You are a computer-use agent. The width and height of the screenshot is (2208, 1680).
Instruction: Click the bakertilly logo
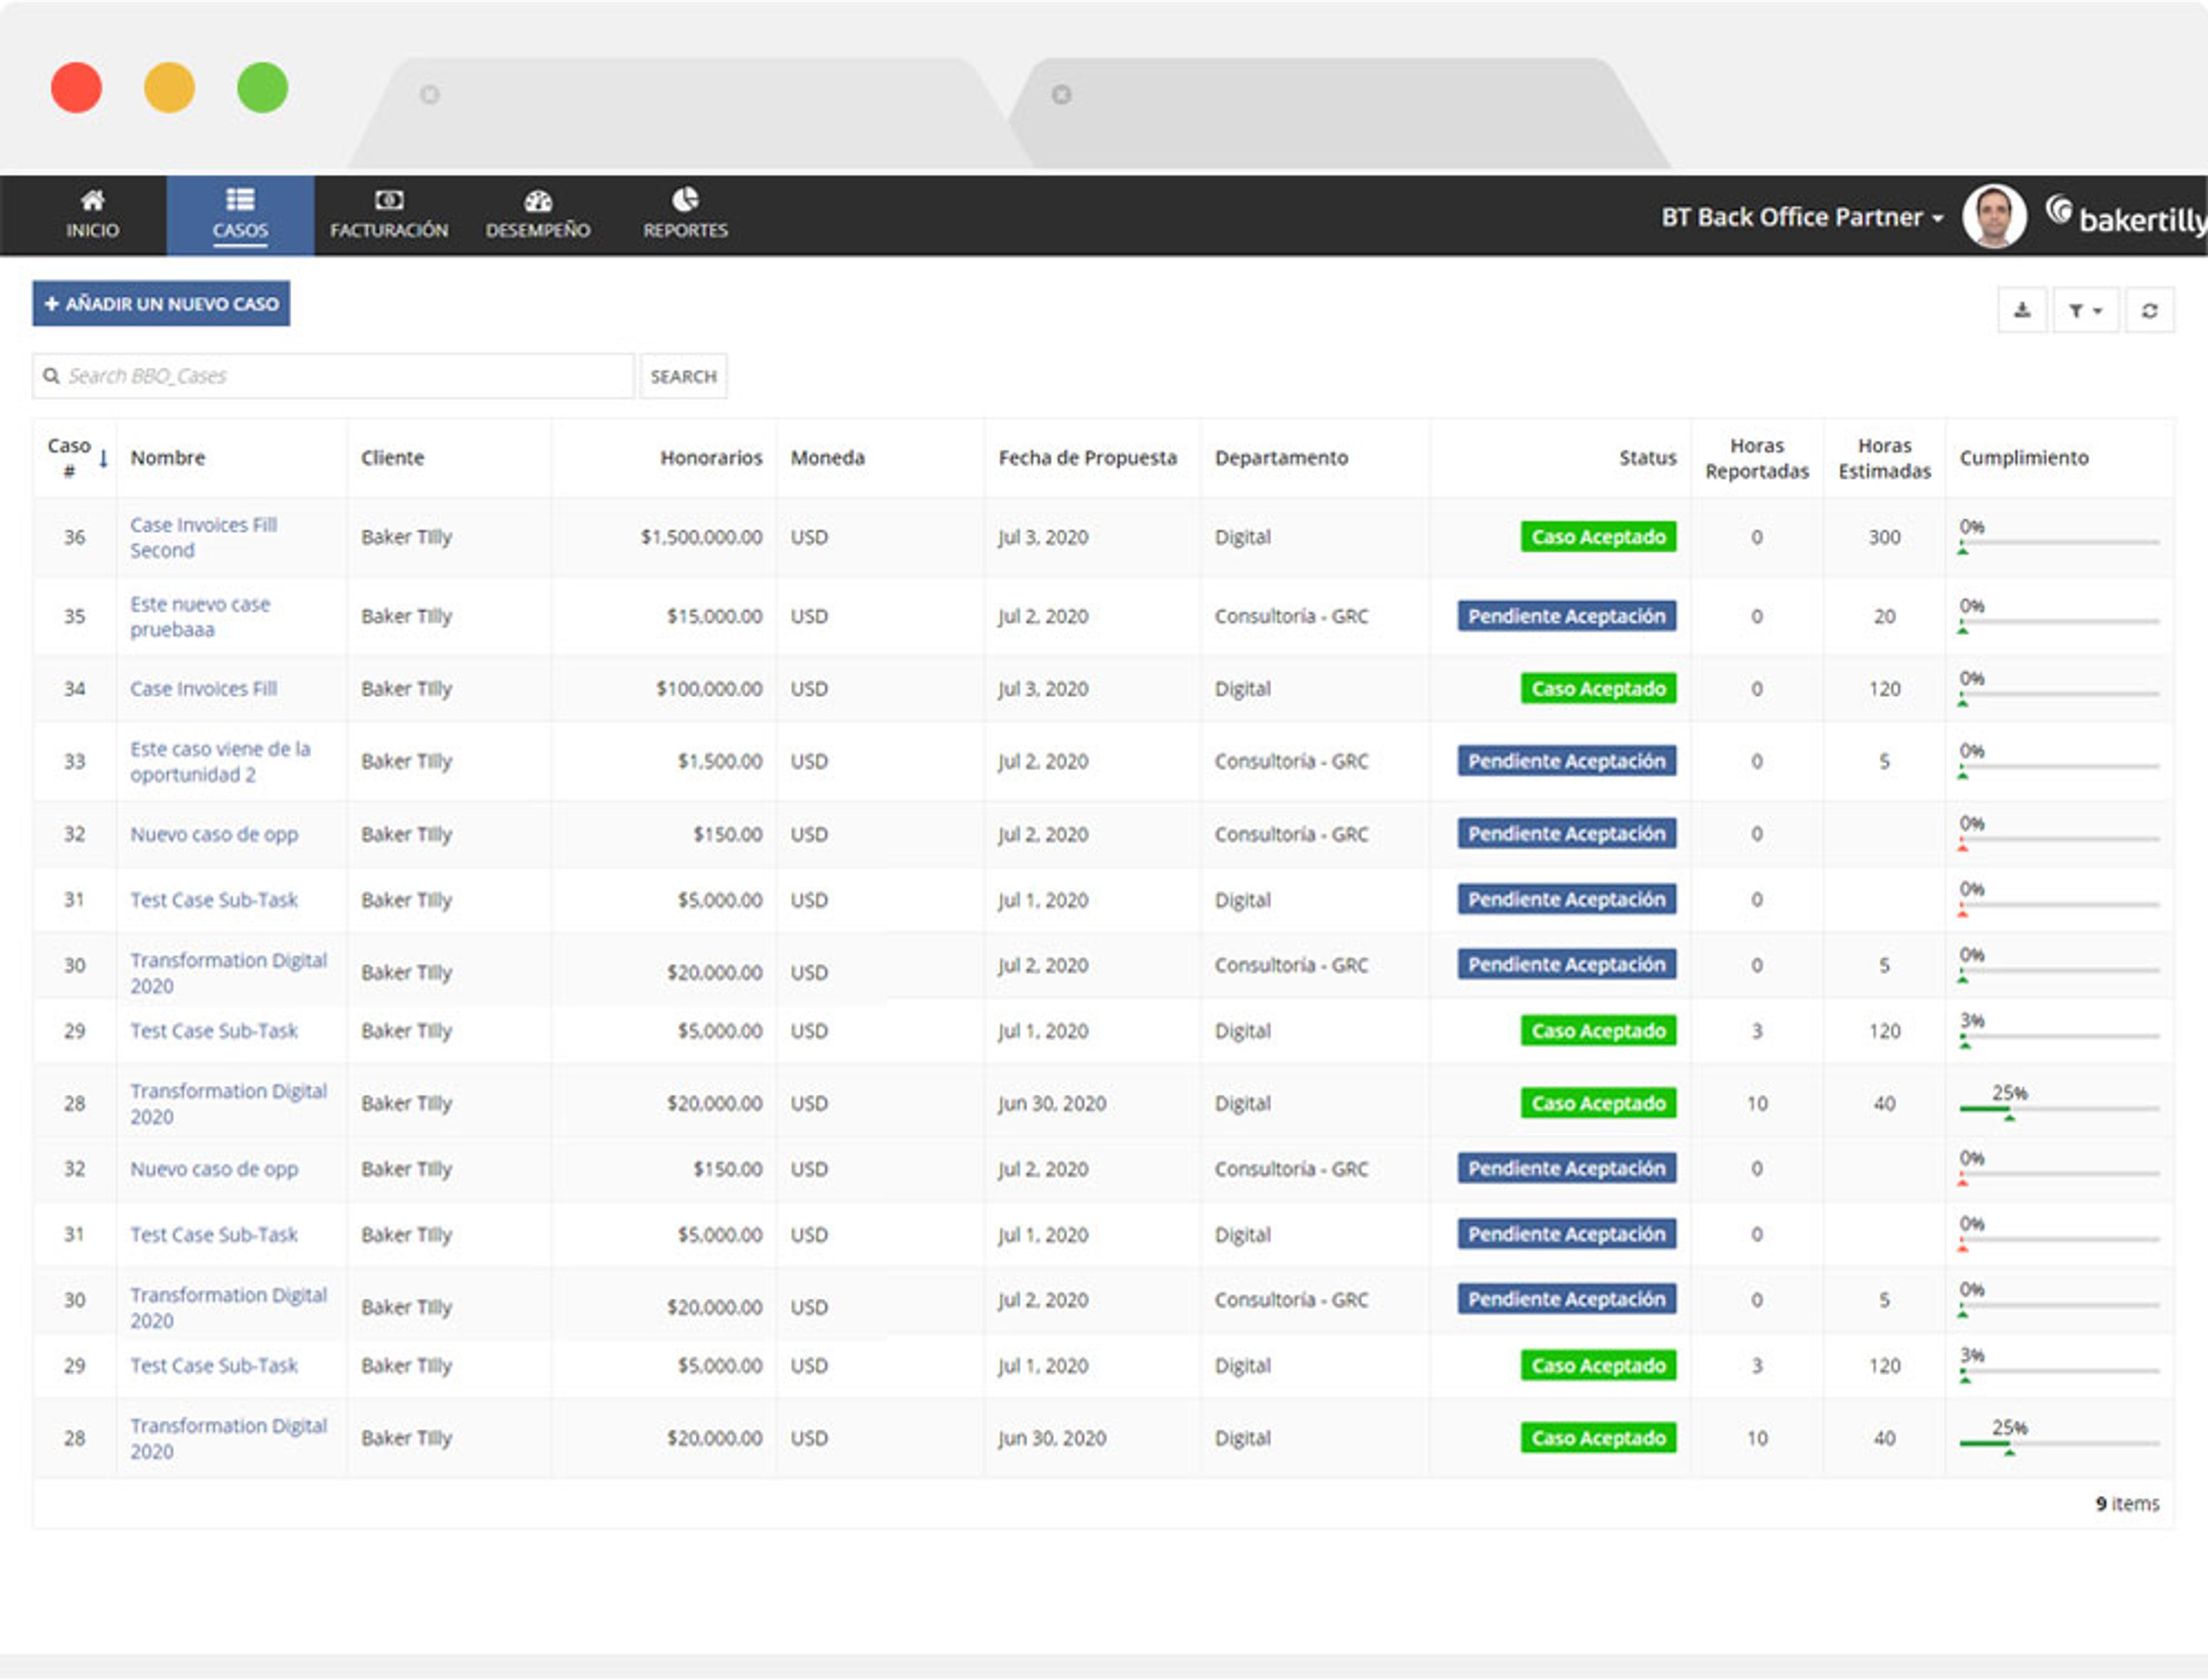click(x=2126, y=215)
